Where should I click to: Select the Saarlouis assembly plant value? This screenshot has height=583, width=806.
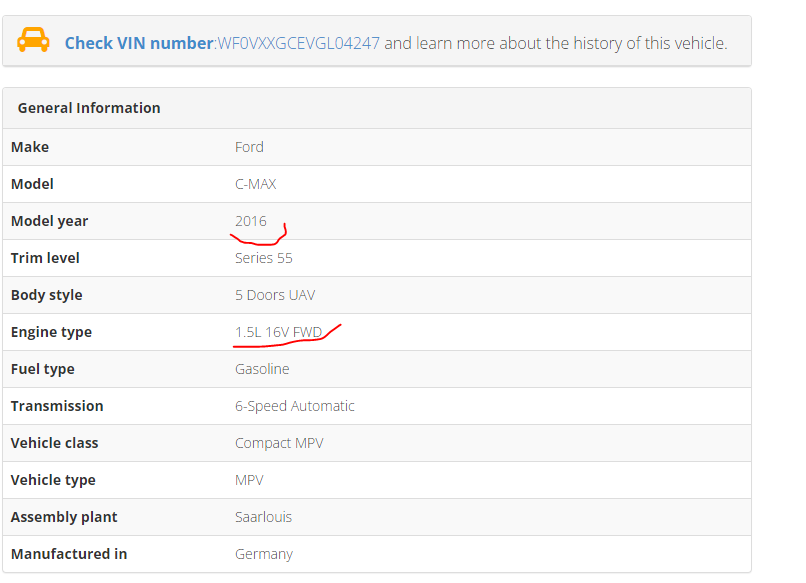263,517
